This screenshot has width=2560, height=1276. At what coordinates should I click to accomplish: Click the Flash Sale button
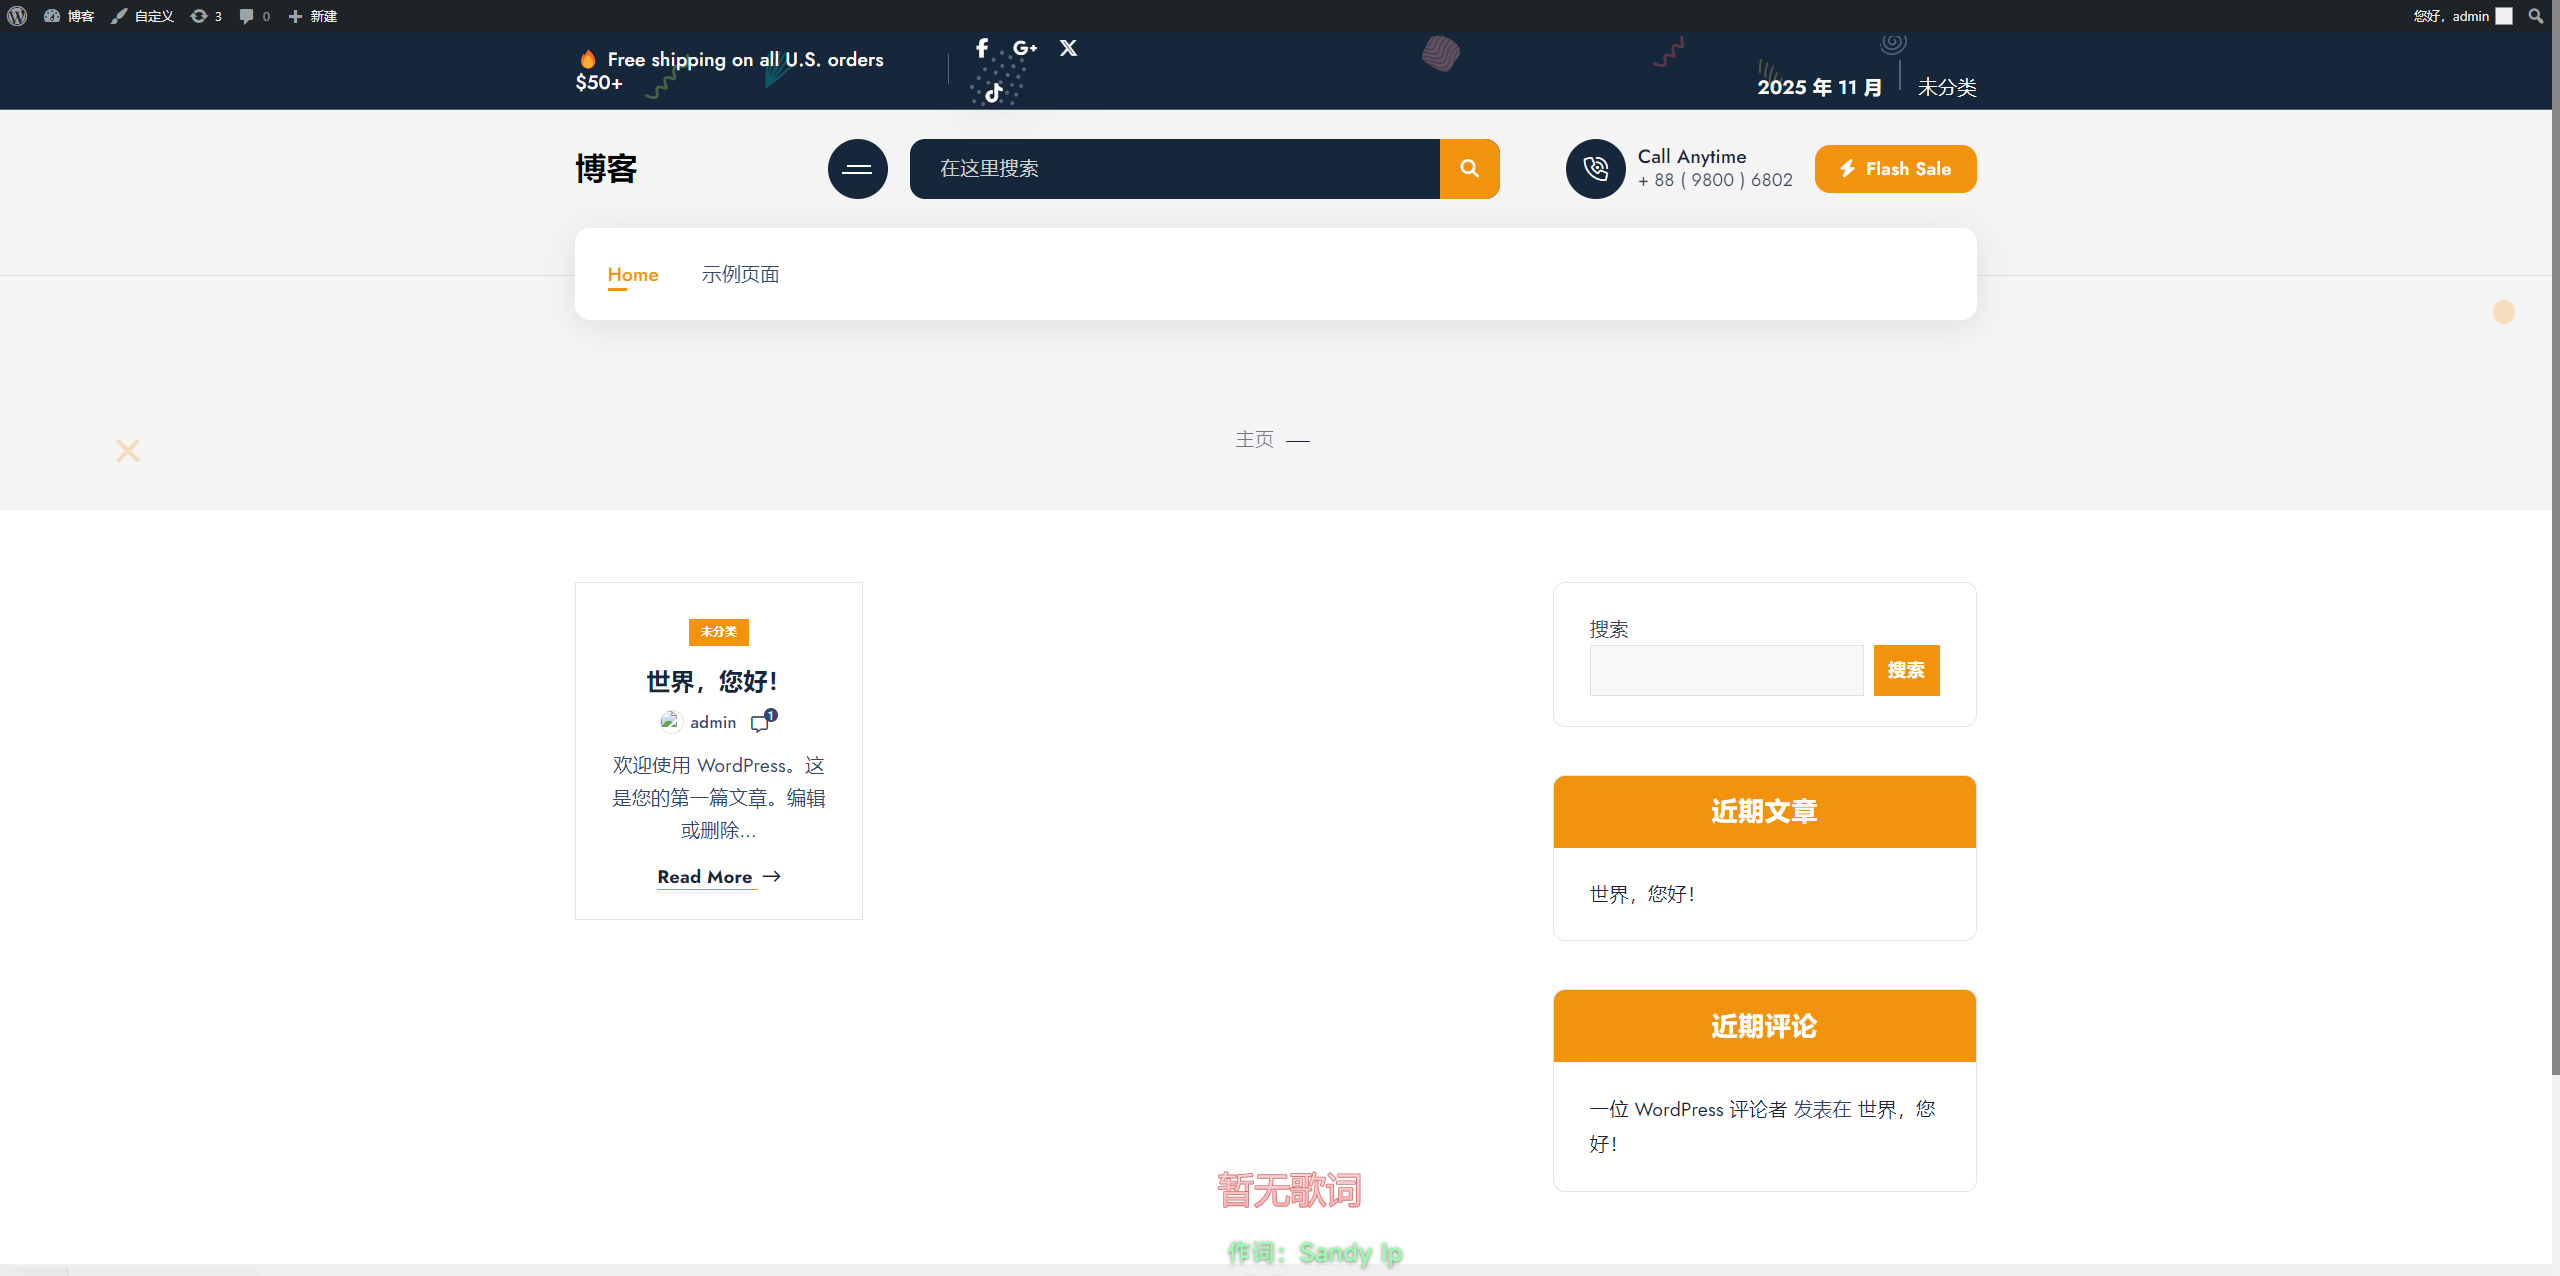click(1895, 169)
